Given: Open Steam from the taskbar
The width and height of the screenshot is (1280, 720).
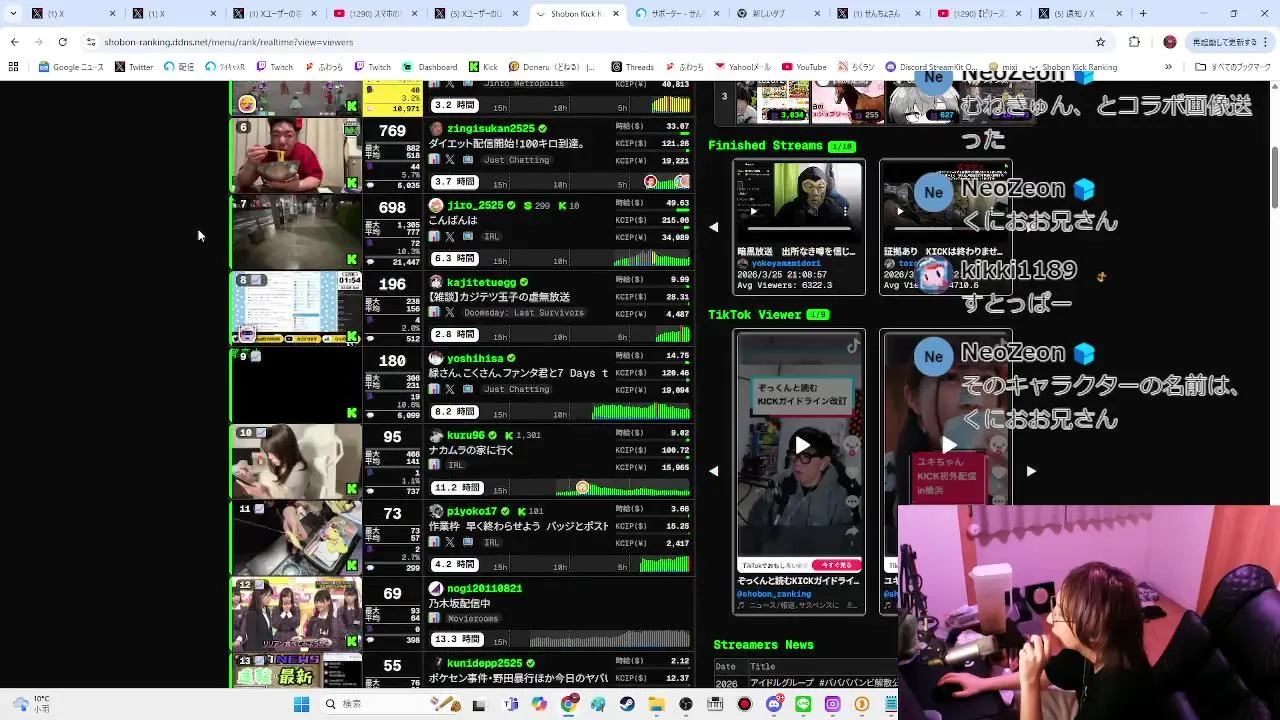Looking at the screenshot, I should pyautogui.click(x=627, y=704).
